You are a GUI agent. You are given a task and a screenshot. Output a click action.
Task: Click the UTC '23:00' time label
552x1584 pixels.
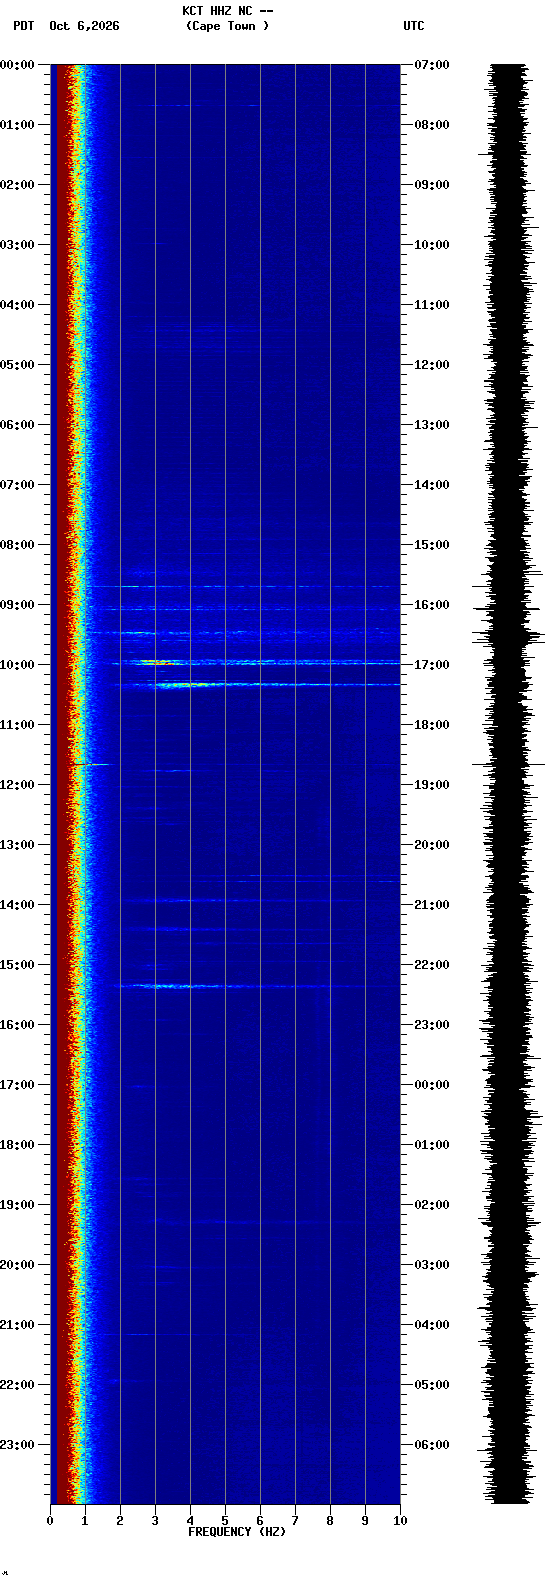pos(432,1025)
